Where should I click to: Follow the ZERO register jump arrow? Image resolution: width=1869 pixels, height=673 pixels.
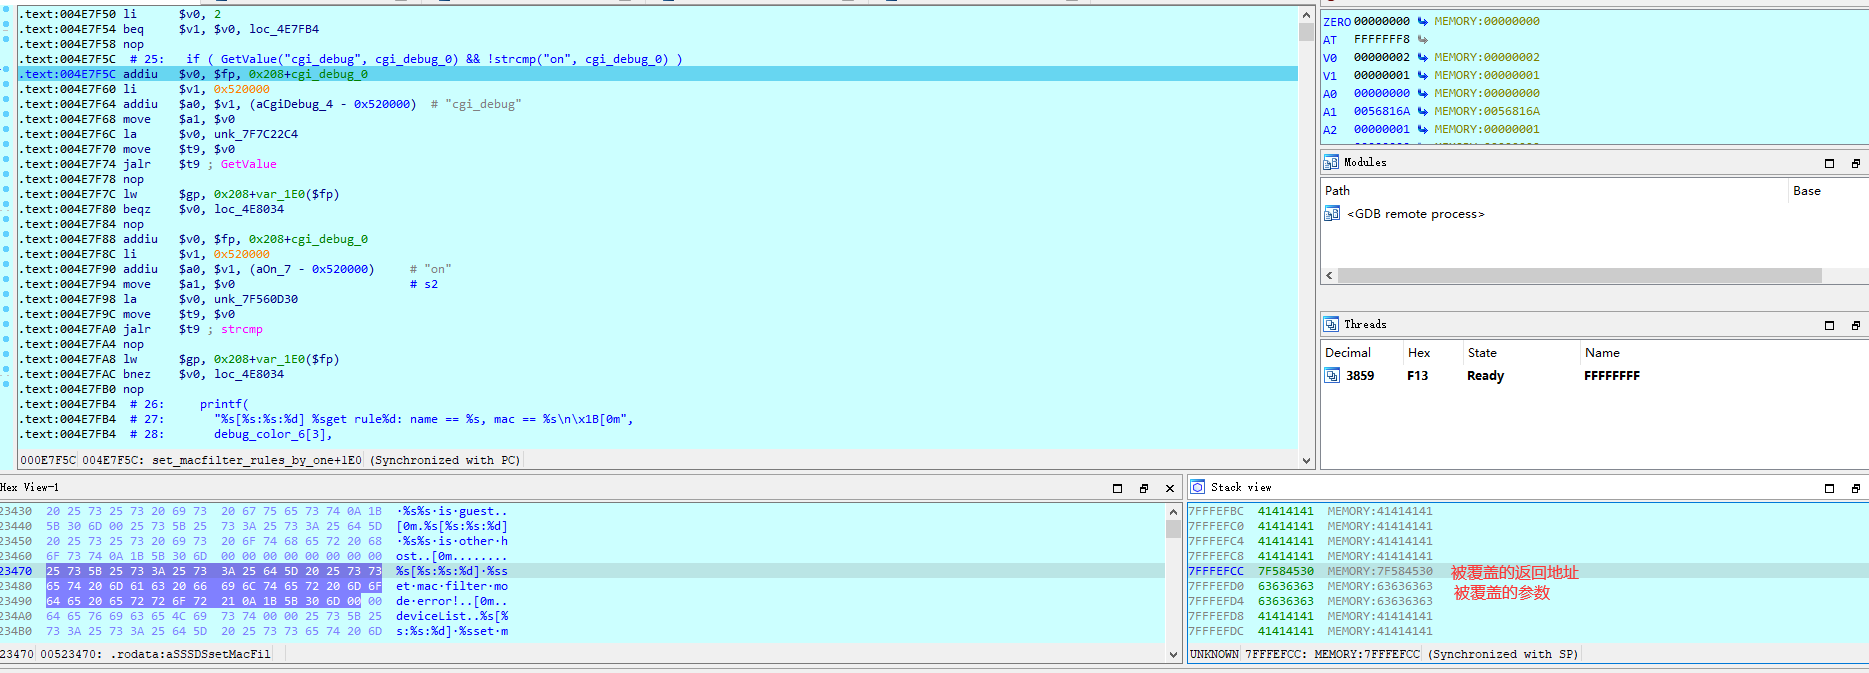click(x=1422, y=21)
